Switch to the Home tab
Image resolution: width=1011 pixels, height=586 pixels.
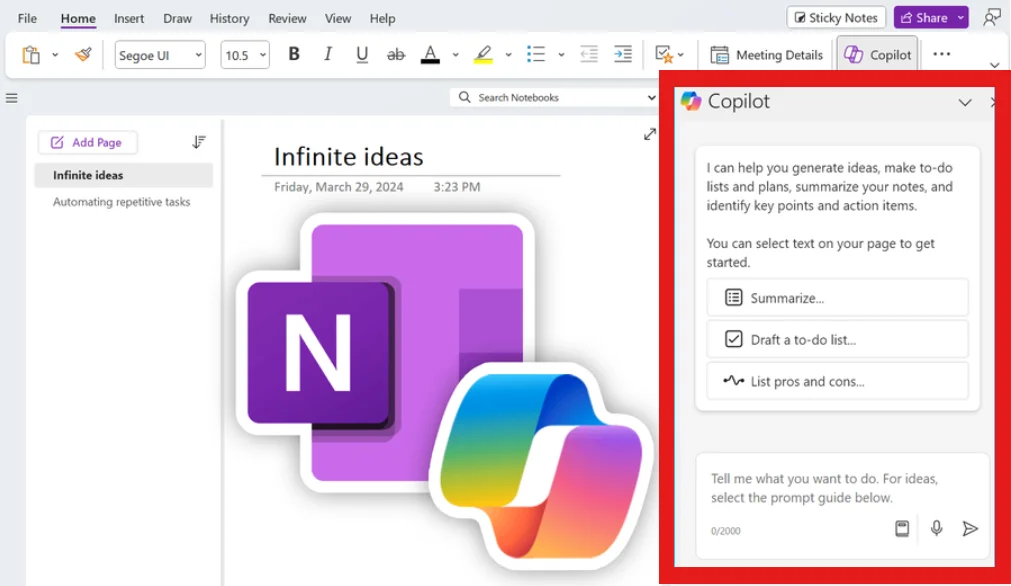tap(78, 19)
